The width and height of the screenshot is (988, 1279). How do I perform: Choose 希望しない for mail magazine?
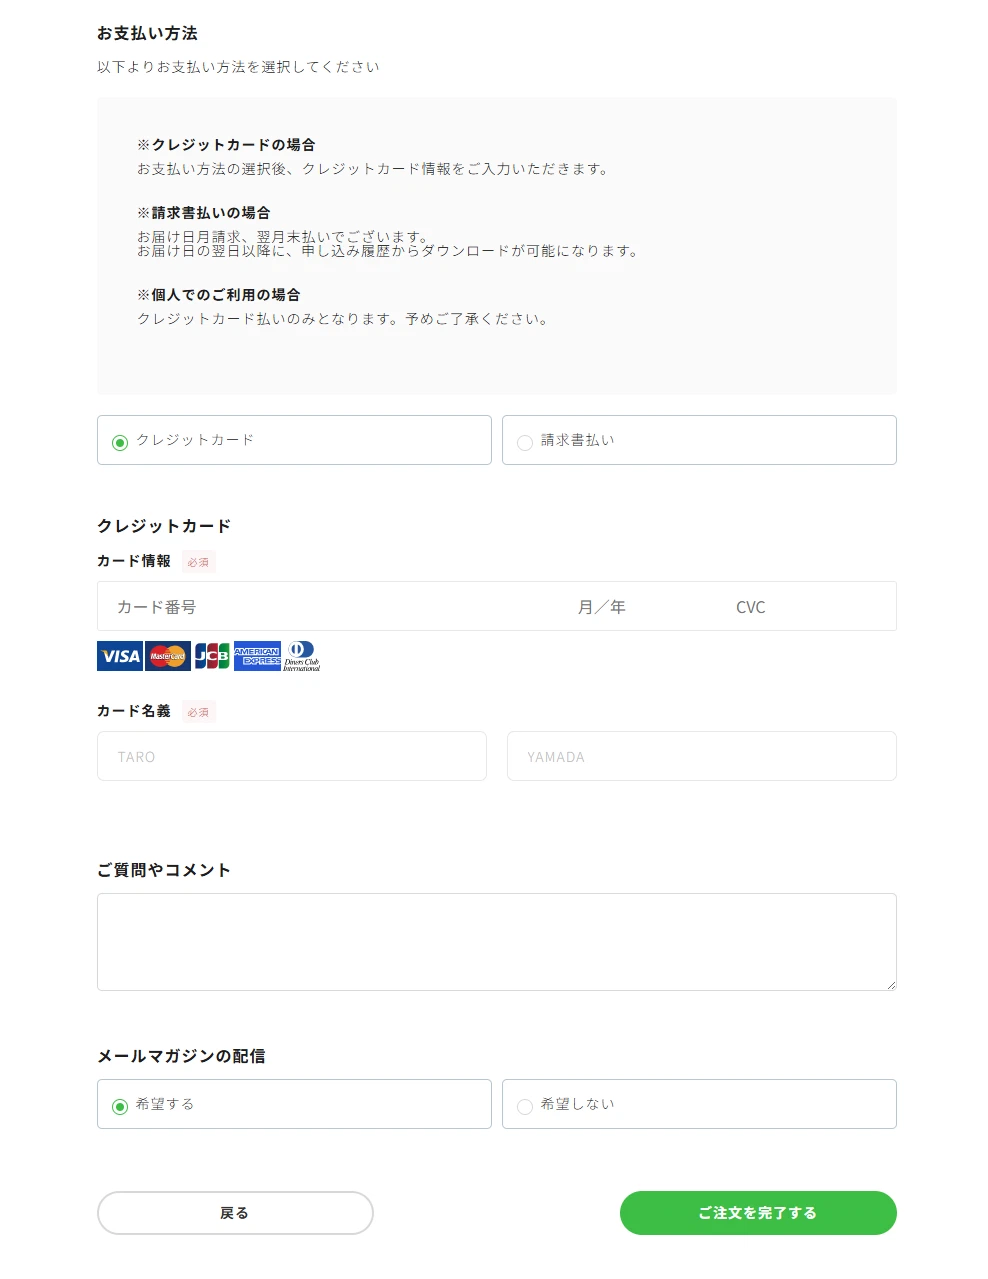(525, 1106)
